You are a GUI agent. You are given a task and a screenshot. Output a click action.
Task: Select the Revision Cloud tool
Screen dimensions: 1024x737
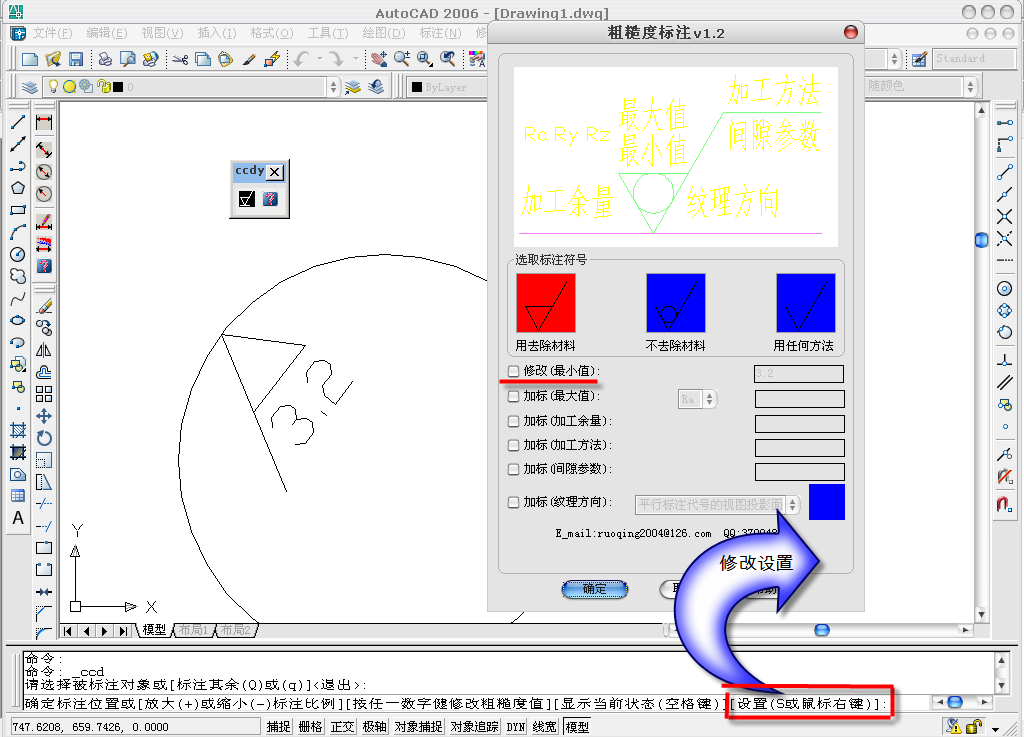[18, 276]
